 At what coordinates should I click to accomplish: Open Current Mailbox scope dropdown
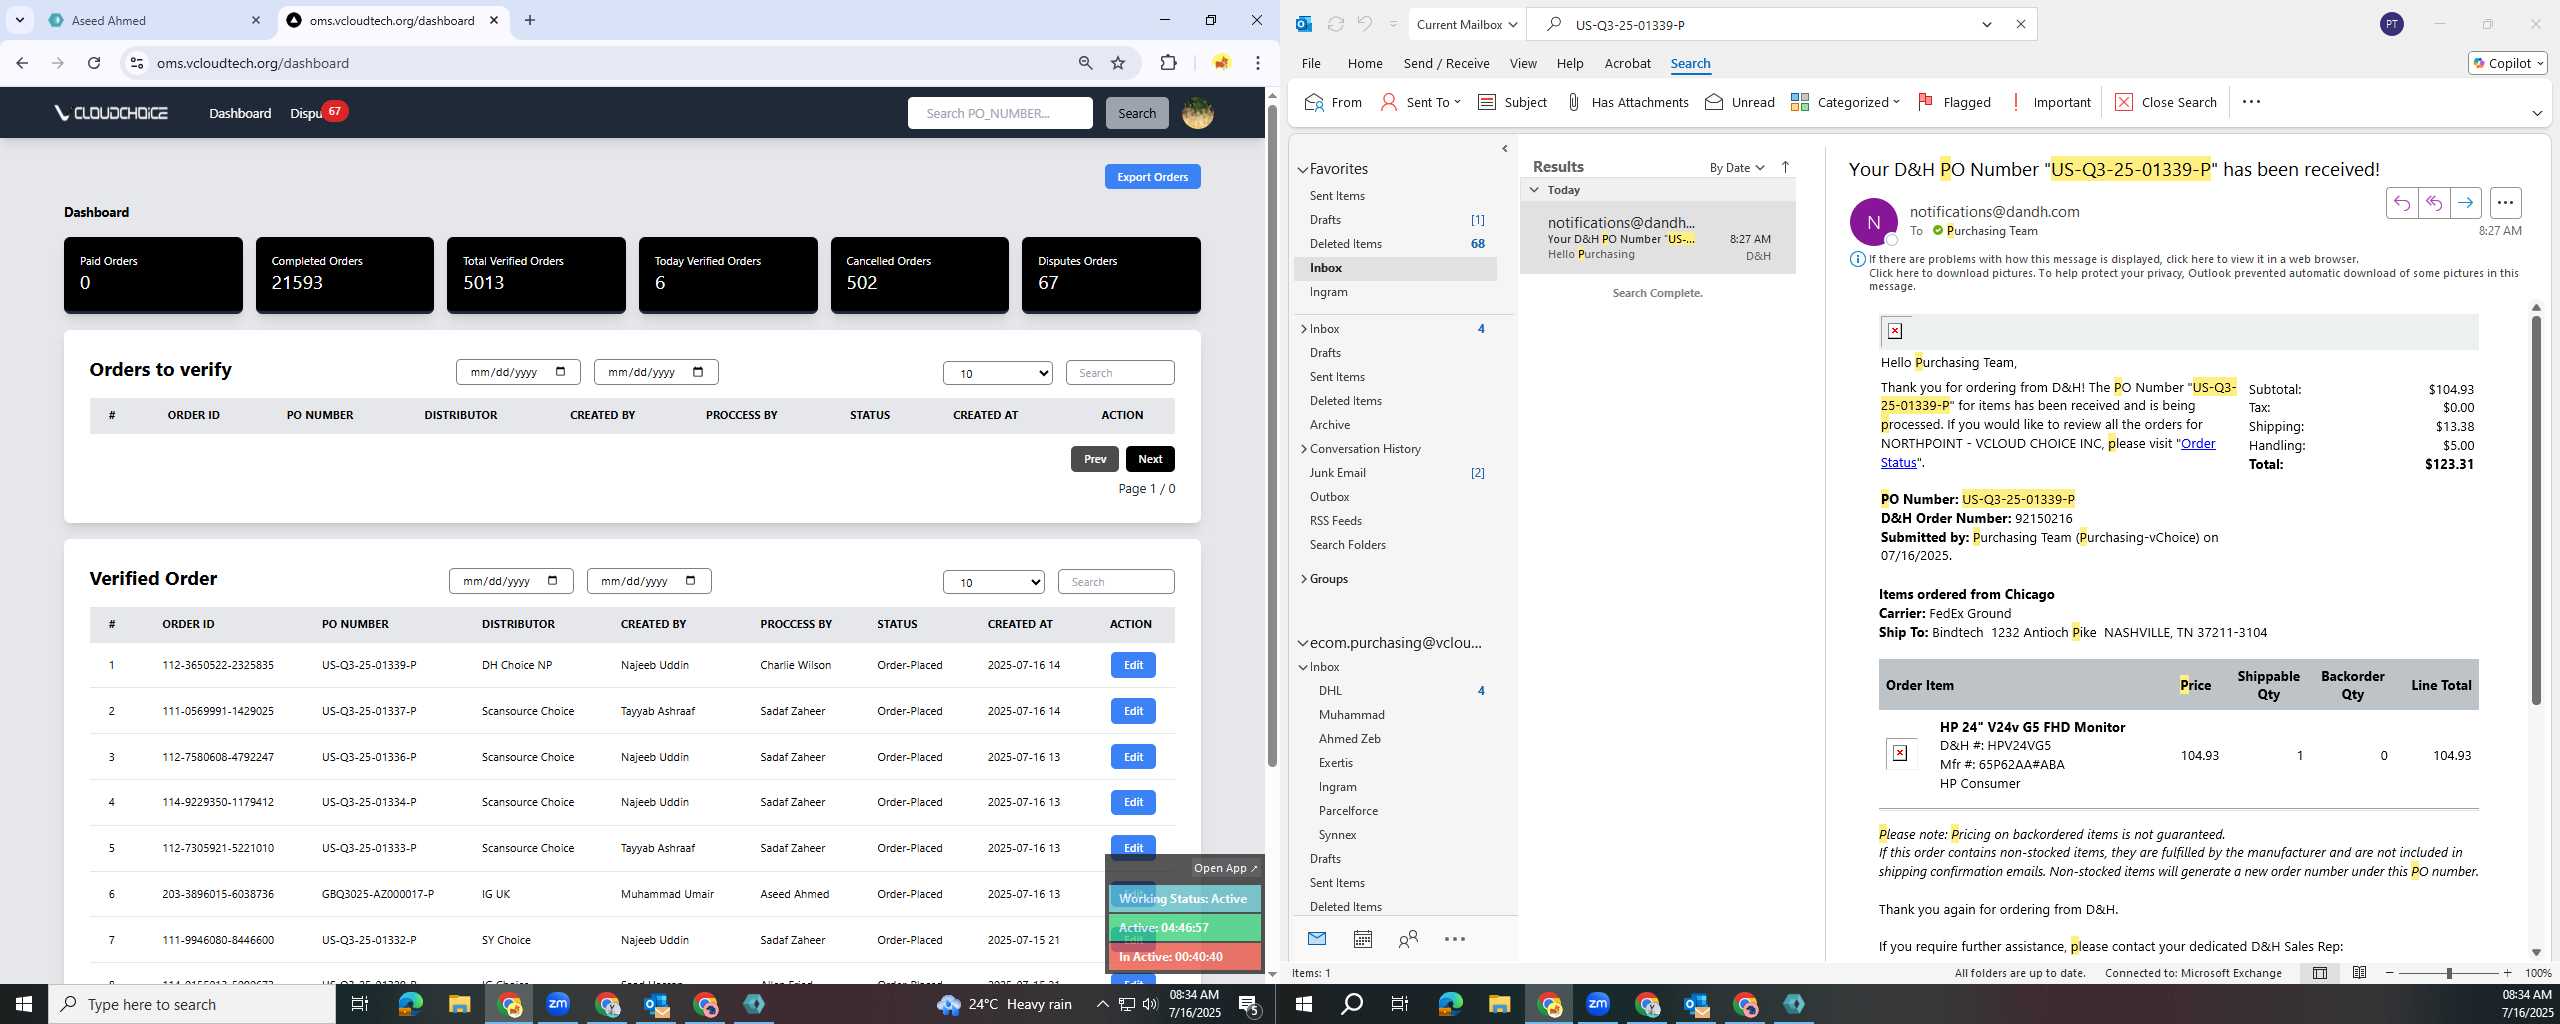pyautogui.click(x=1466, y=24)
